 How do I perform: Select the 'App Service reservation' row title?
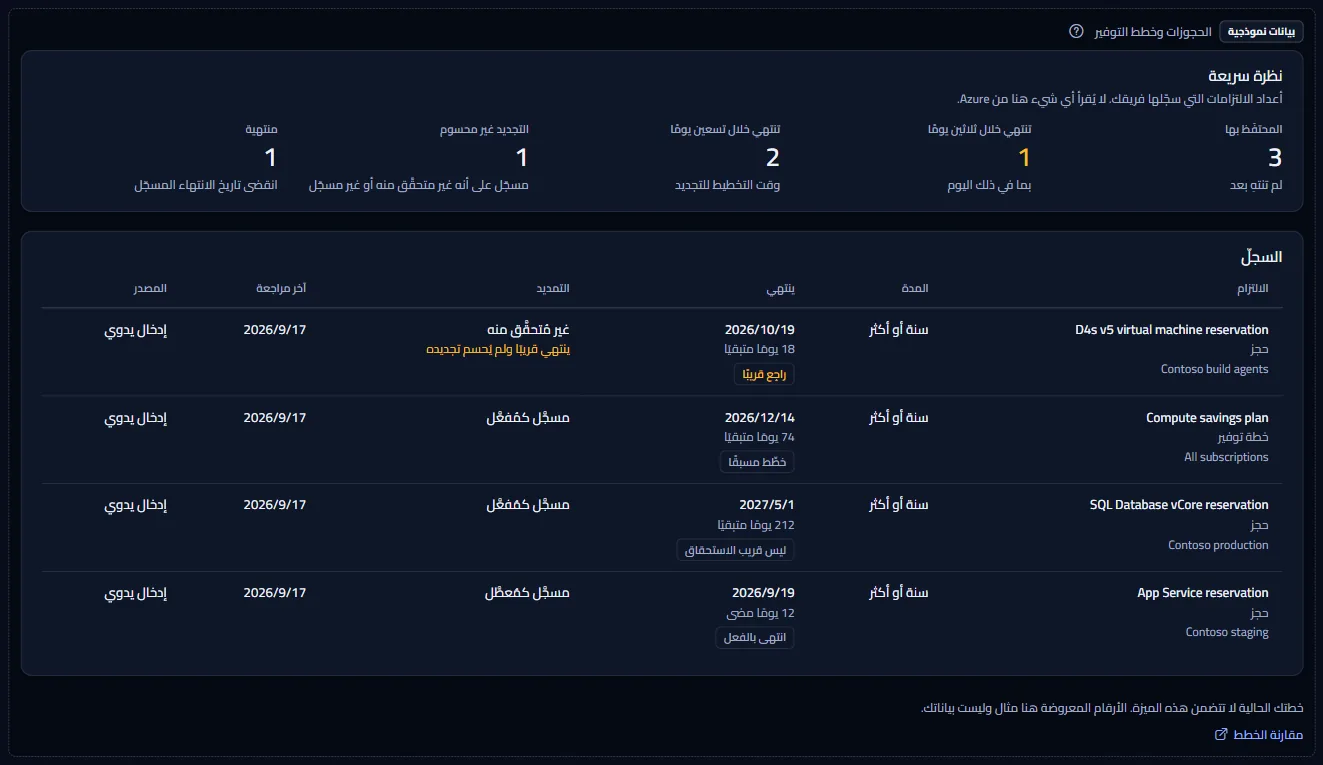pyautogui.click(x=1203, y=593)
